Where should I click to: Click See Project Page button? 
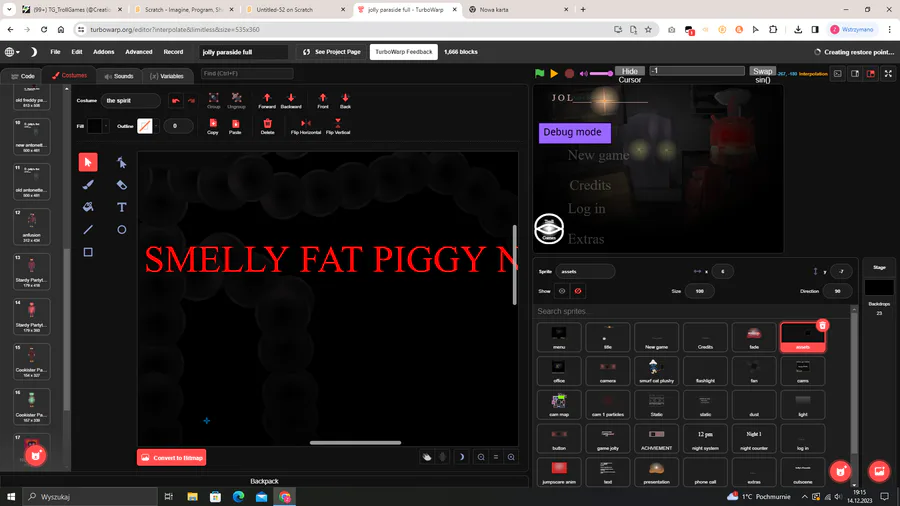coord(332,52)
